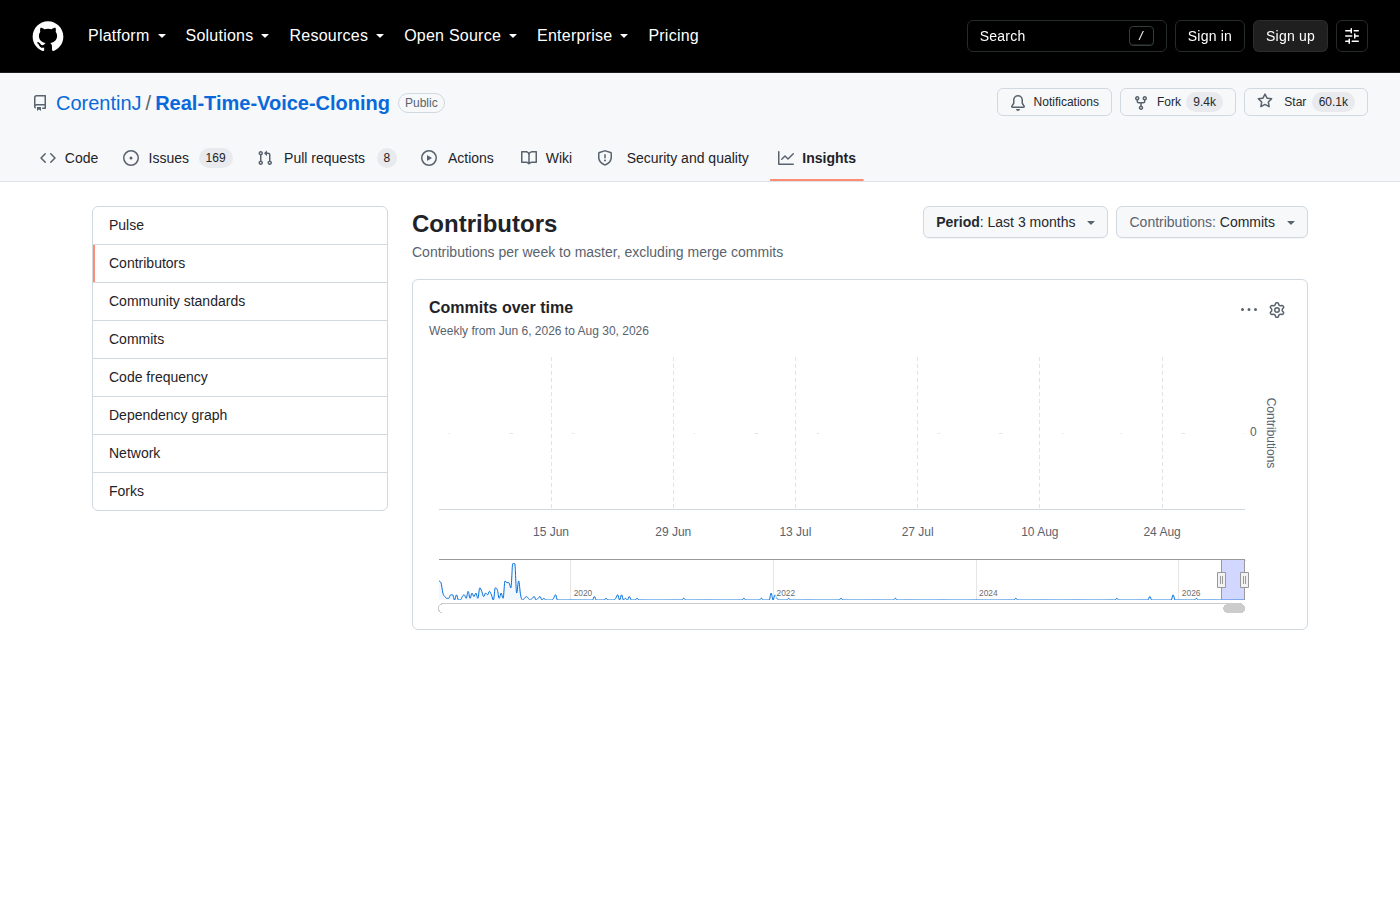Click the right handle of the timeline range selector
The image size is (1400, 900).
pos(1244,580)
